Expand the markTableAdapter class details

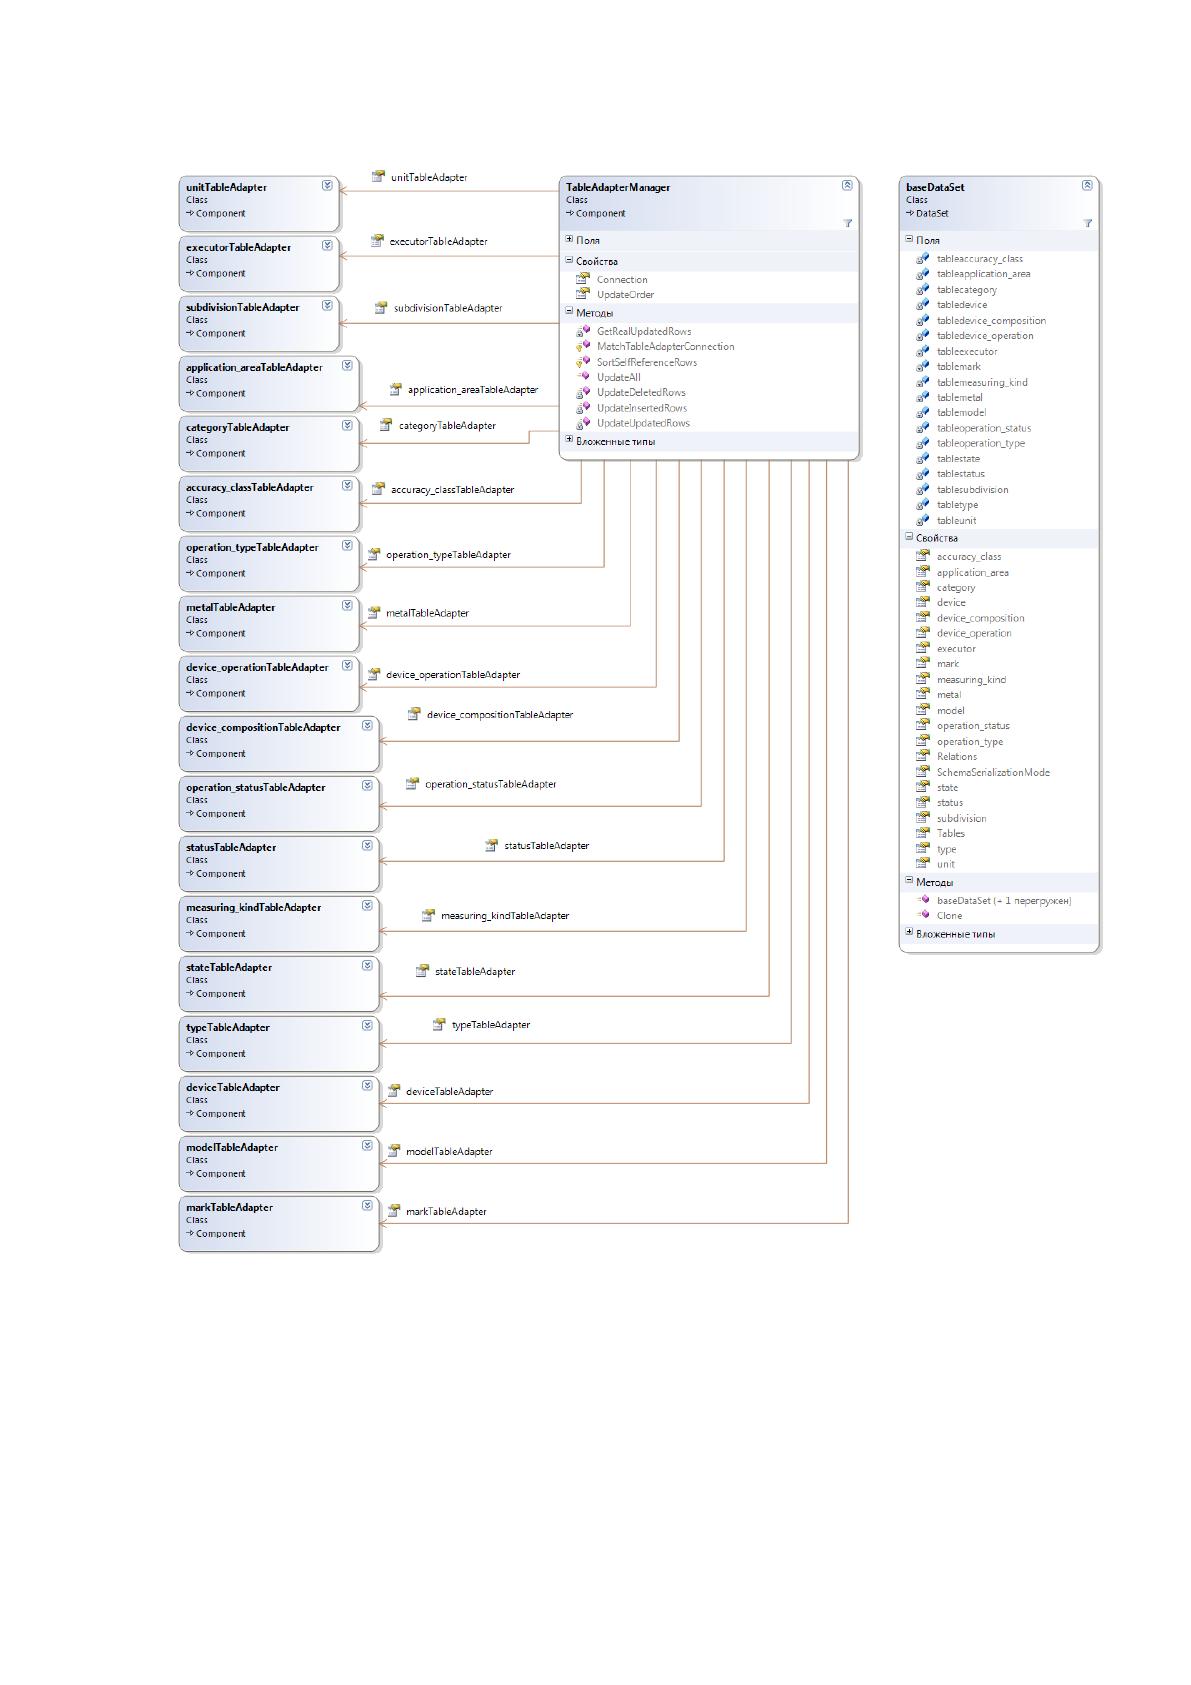(x=367, y=1205)
